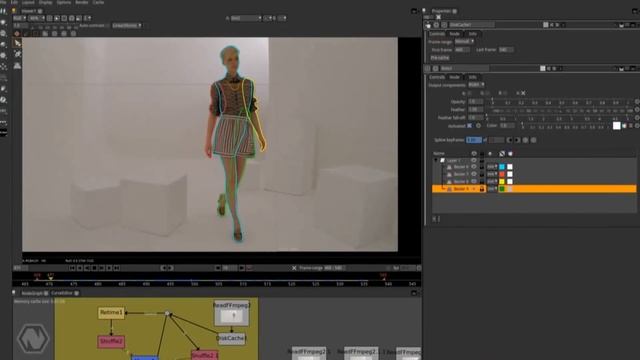Hide Layer1 using its eye icon

[474, 160]
